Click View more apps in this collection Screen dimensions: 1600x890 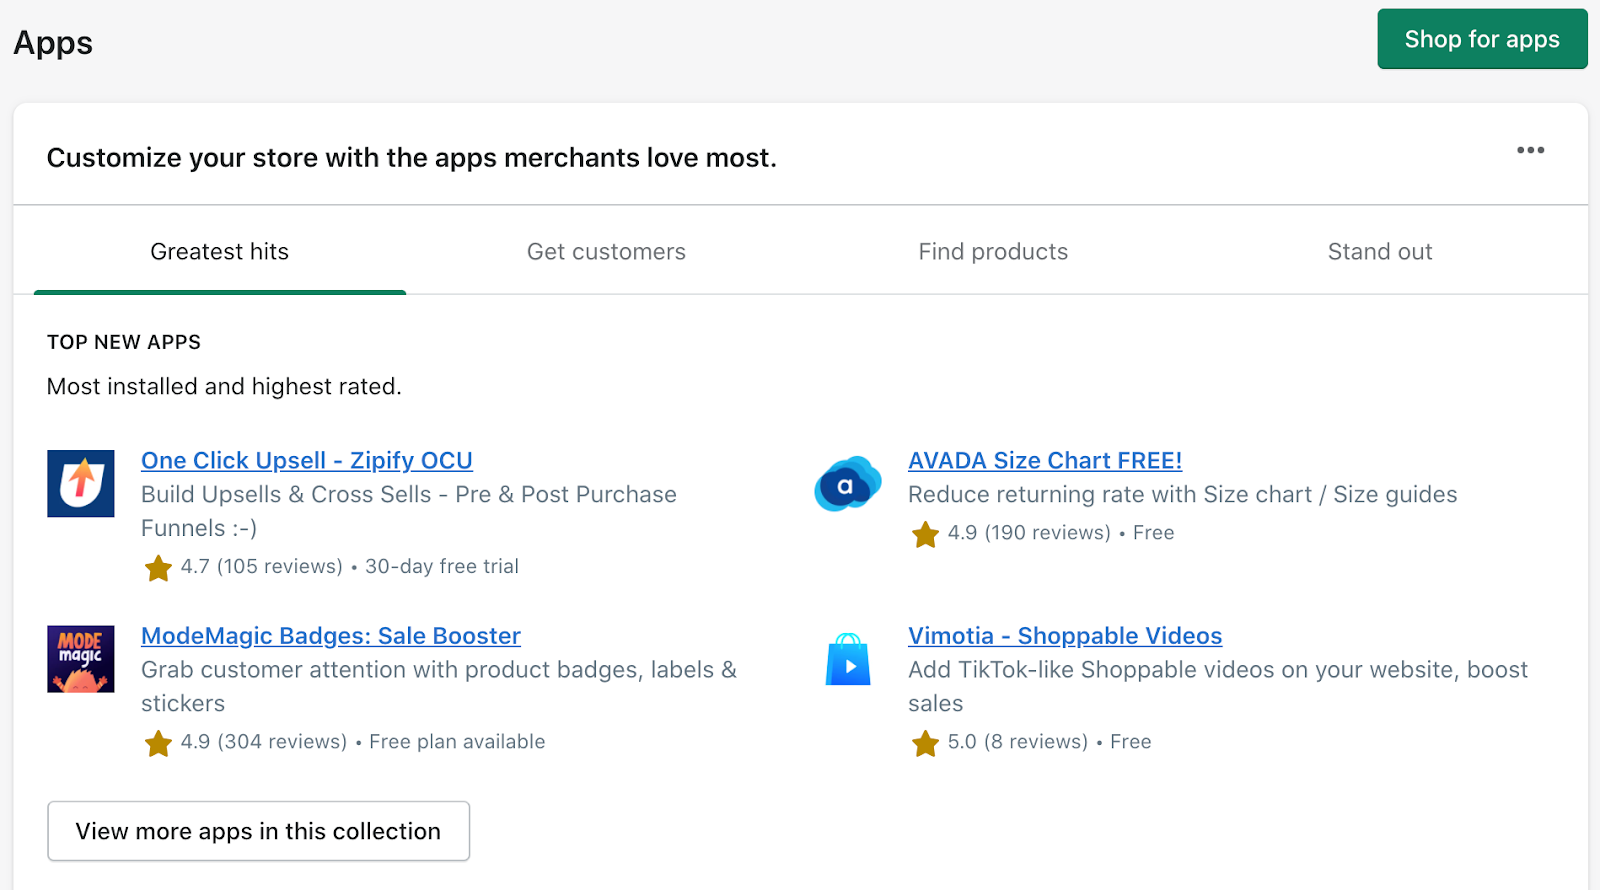pos(258,831)
